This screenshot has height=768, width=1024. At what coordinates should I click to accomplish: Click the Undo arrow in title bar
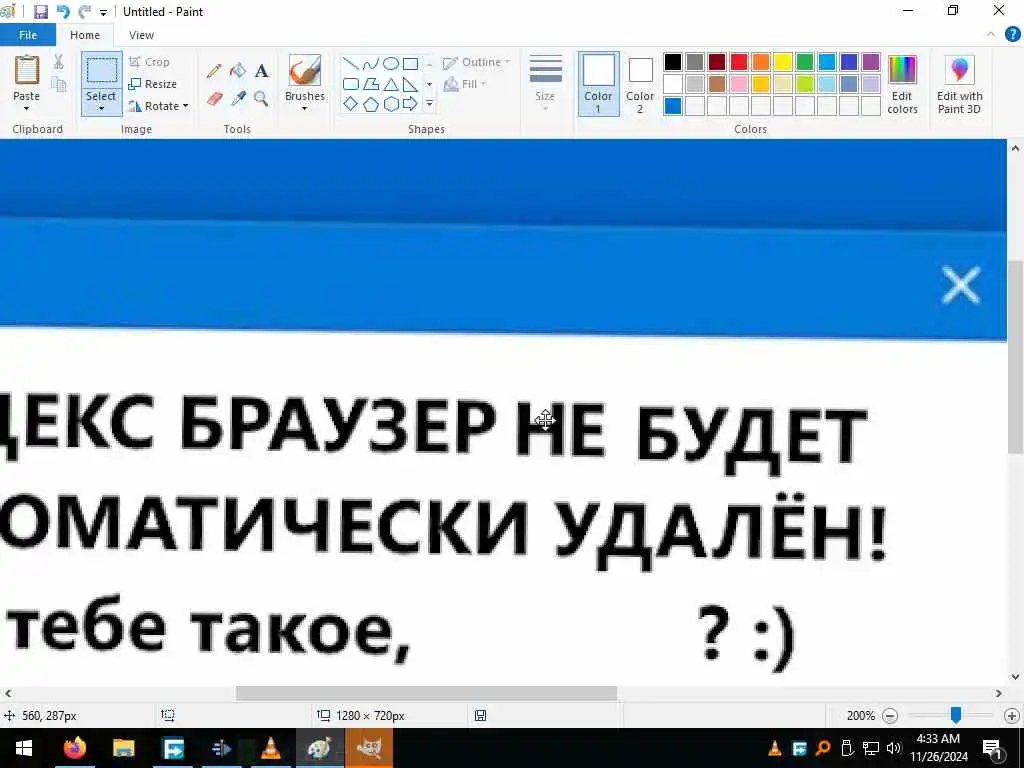63,12
